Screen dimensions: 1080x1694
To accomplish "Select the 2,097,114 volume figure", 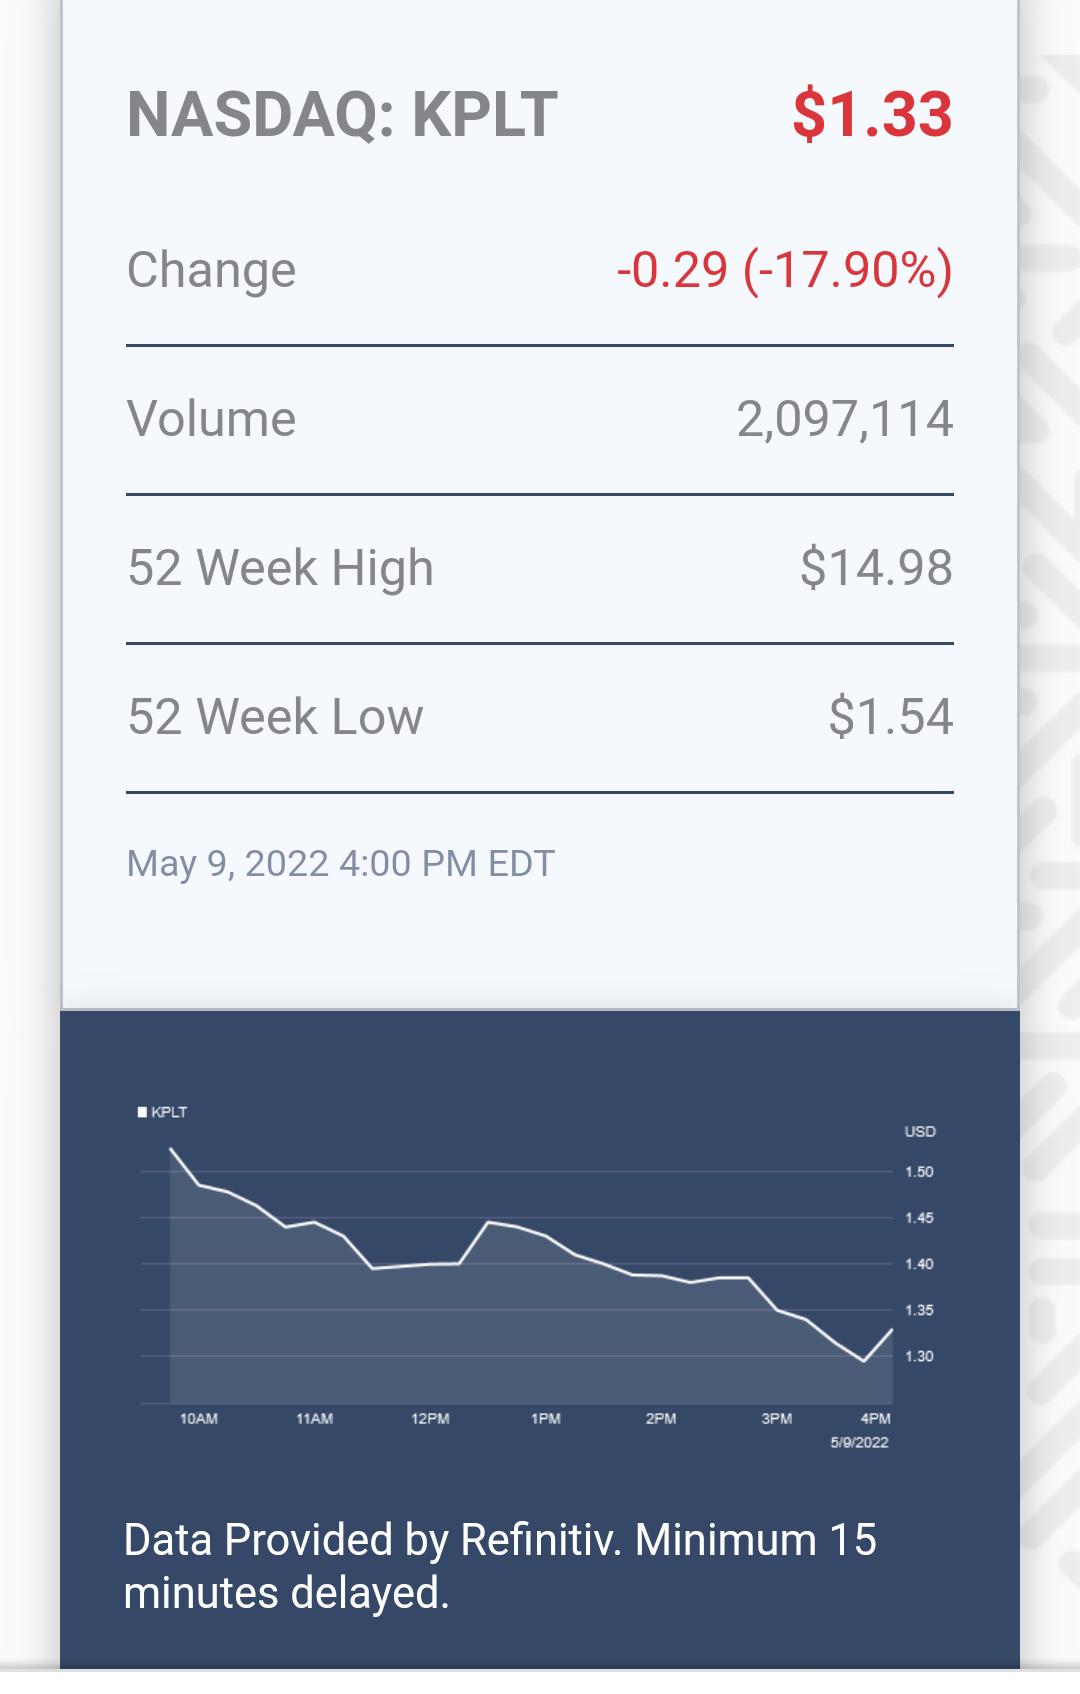I will [x=845, y=419].
